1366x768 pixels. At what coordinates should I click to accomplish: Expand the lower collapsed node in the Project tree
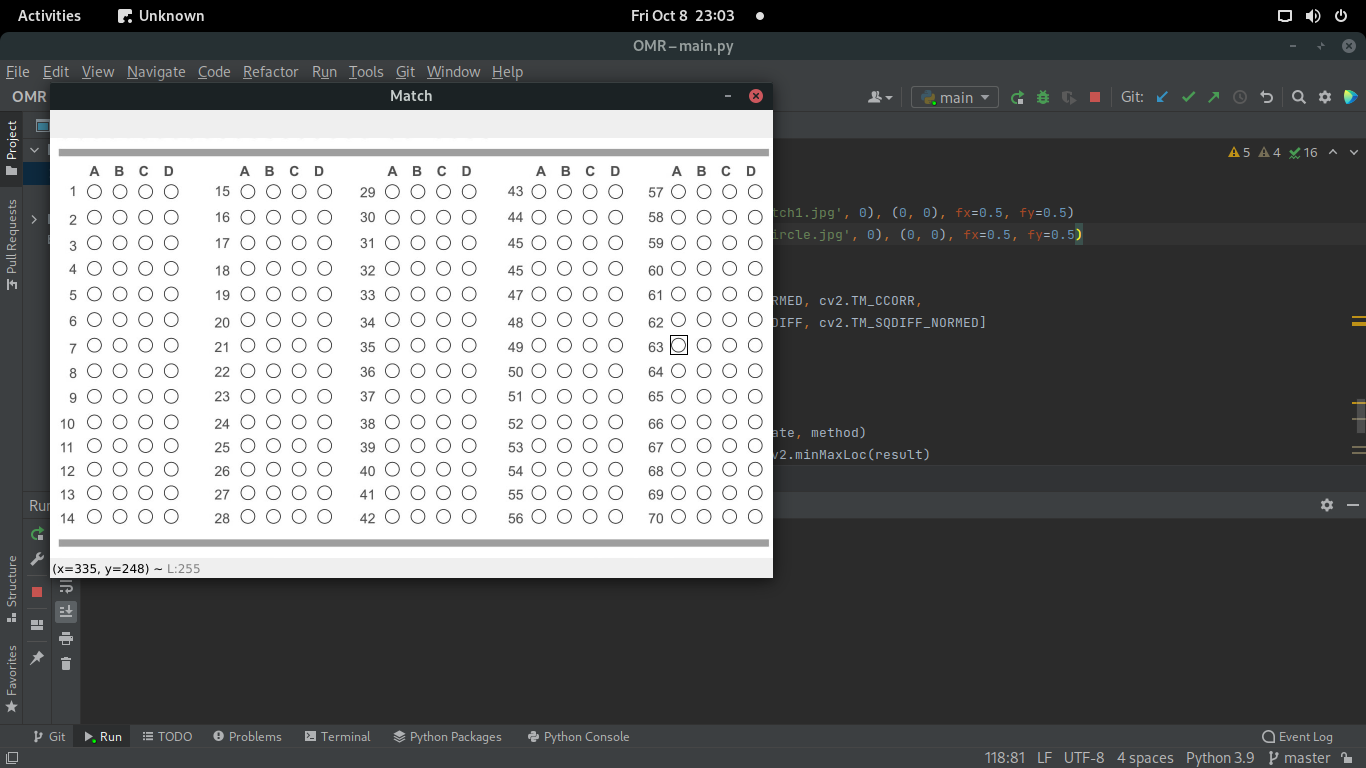[35, 219]
